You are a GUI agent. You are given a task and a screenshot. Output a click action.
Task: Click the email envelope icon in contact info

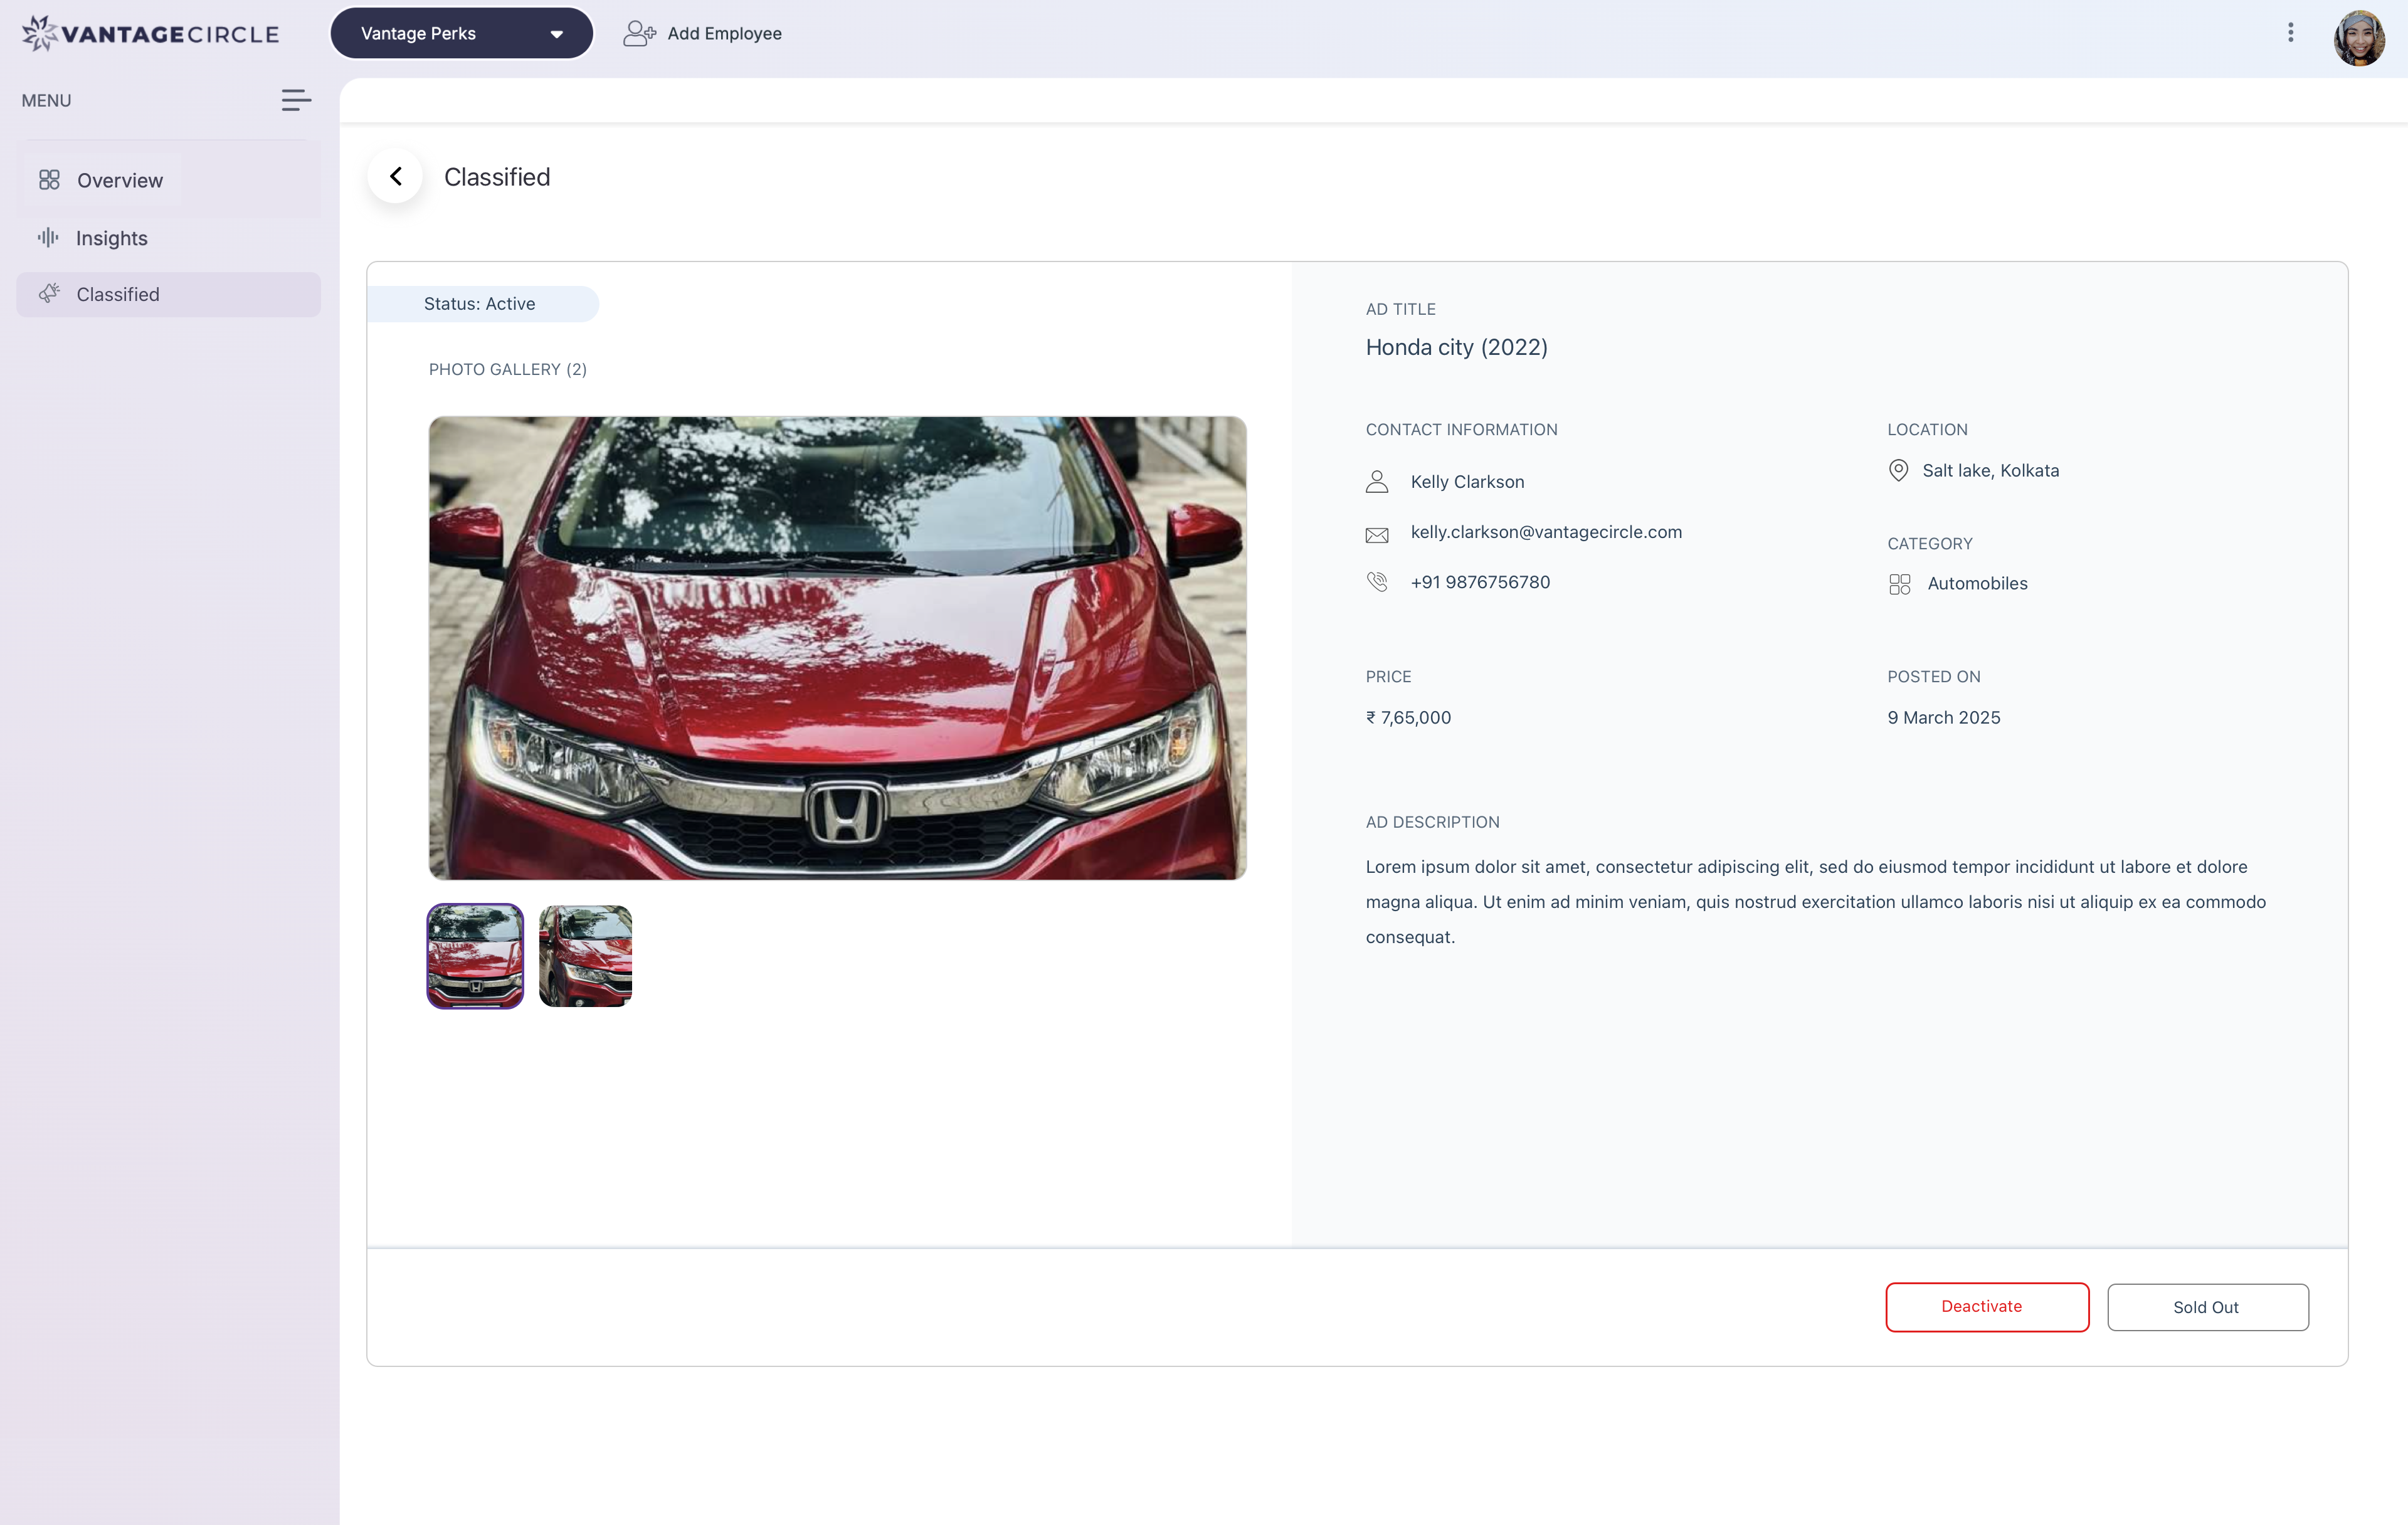[1376, 535]
